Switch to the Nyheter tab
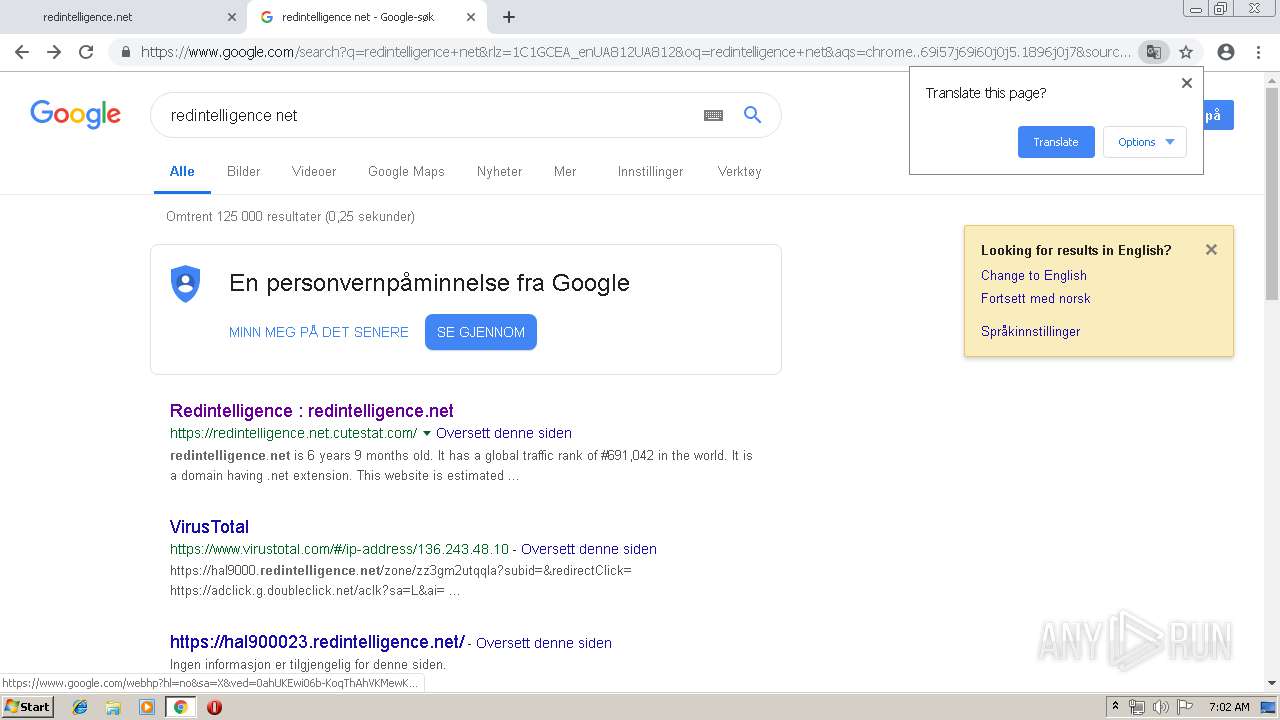1280x720 pixels. (x=500, y=171)
